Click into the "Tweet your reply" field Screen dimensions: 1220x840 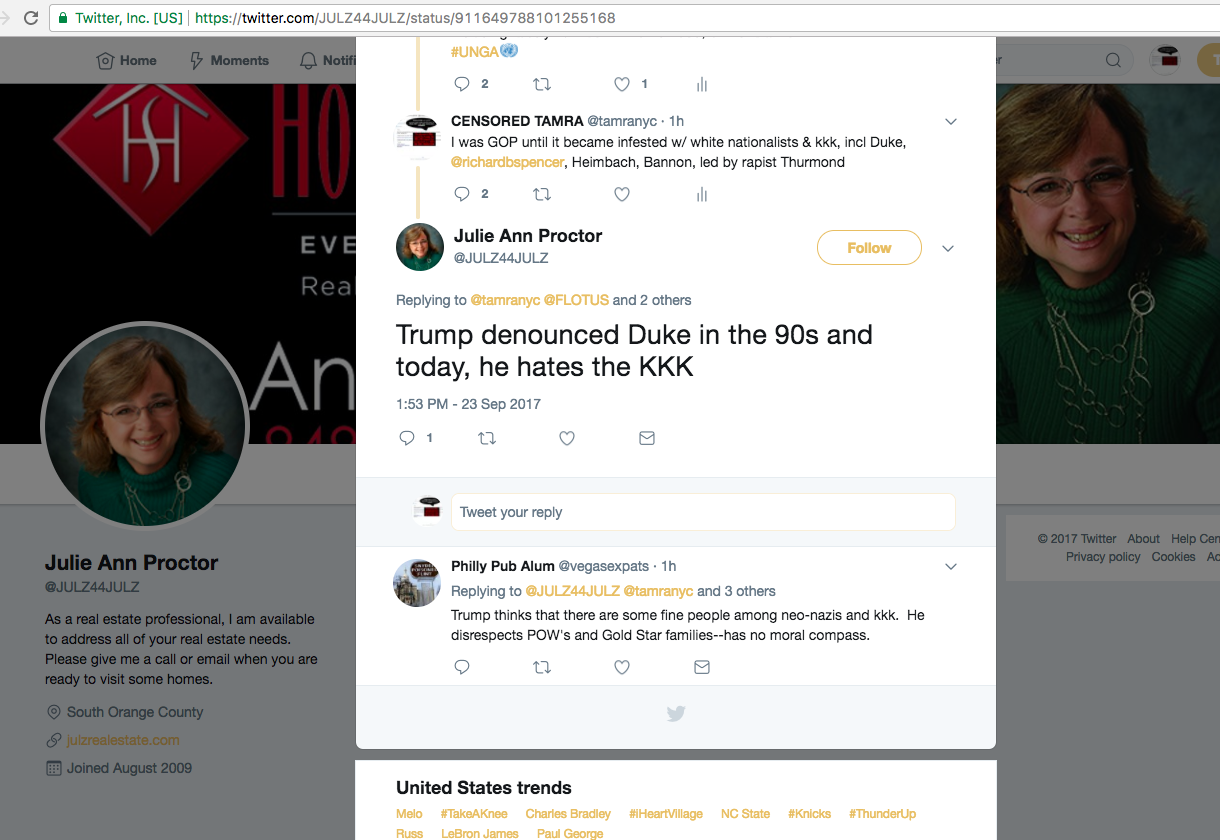coord(703,512)
